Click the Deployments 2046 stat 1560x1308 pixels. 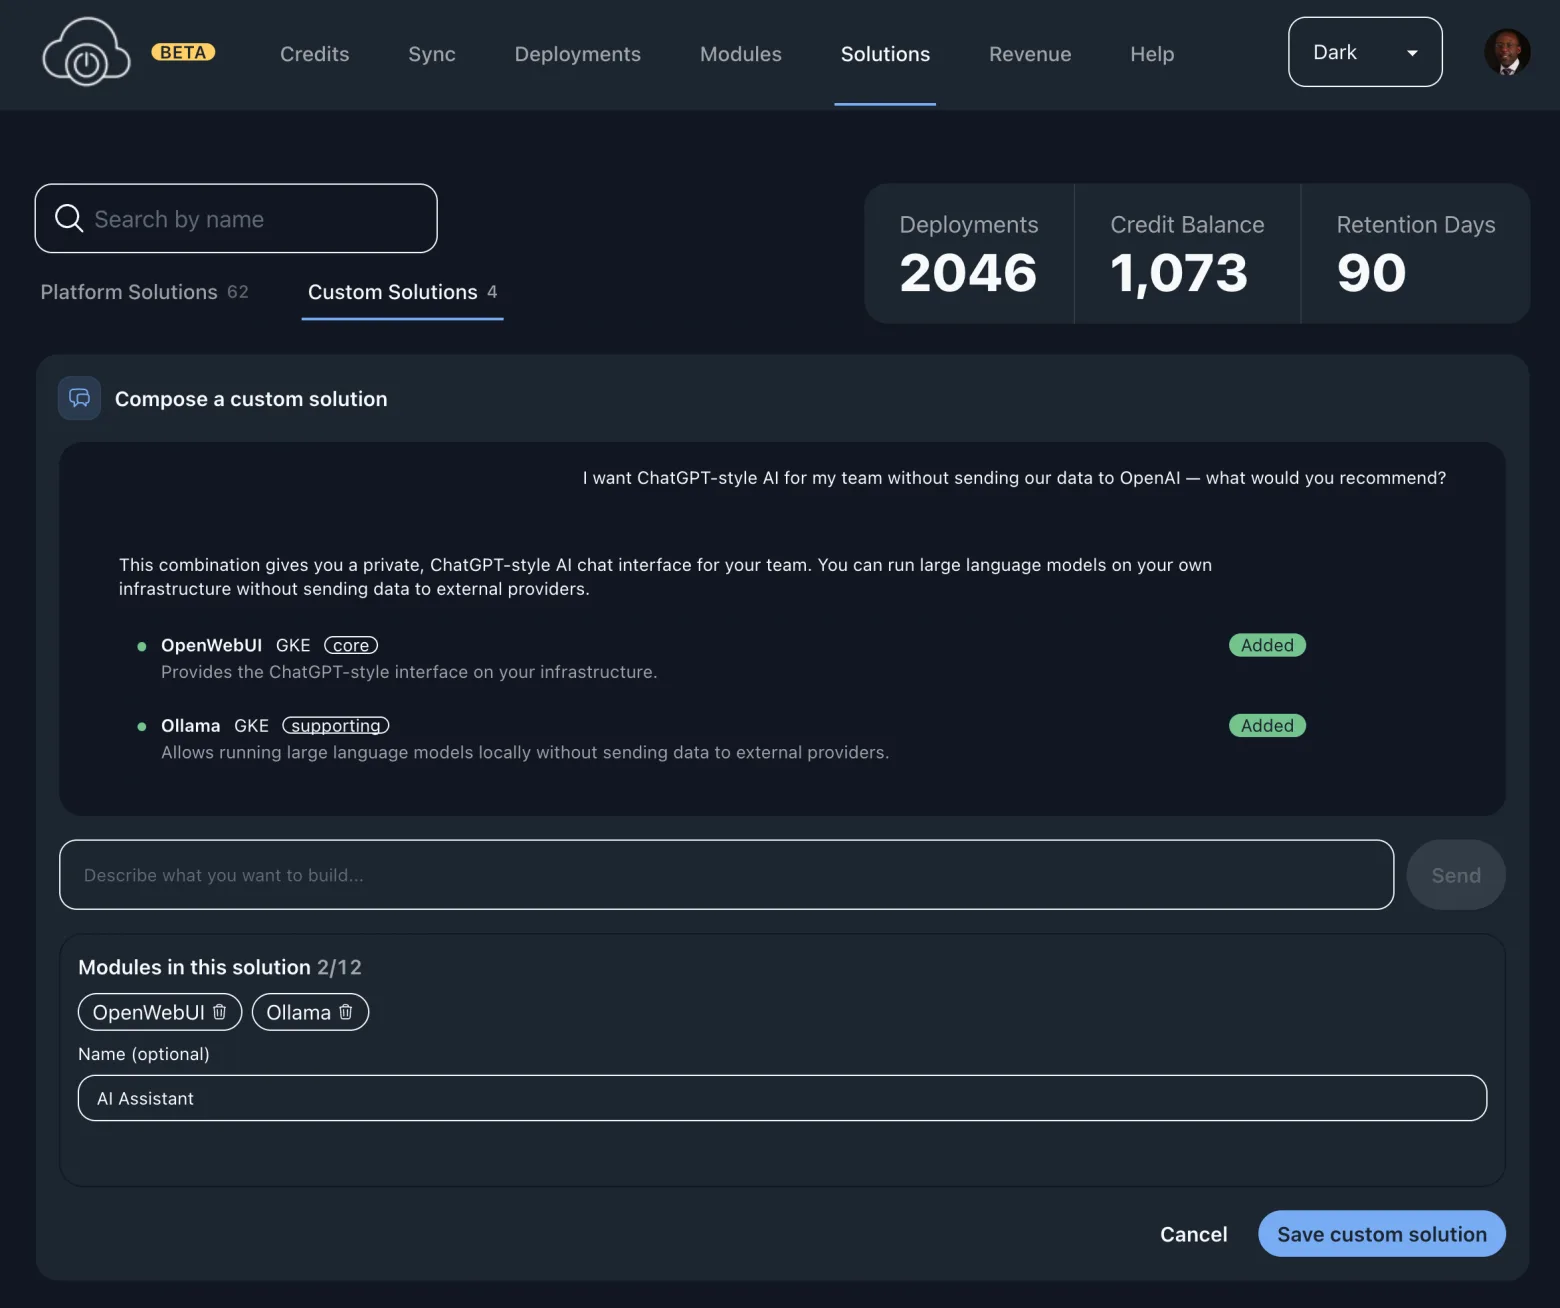[x=969, y=254]
